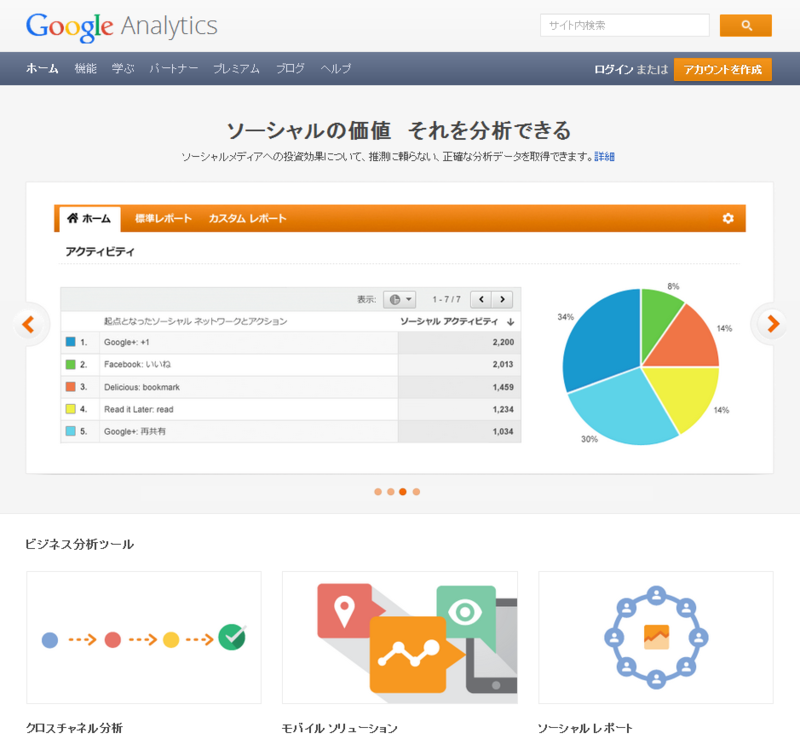
Task: Select ホーム tab with house icon
Action: 90,218
